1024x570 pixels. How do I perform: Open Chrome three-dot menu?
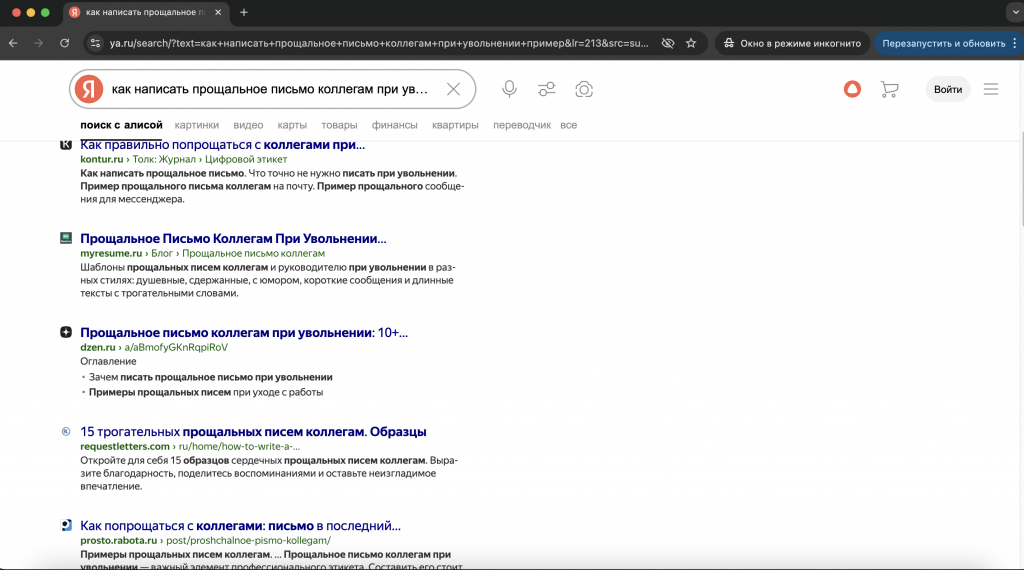(1014, 43)
